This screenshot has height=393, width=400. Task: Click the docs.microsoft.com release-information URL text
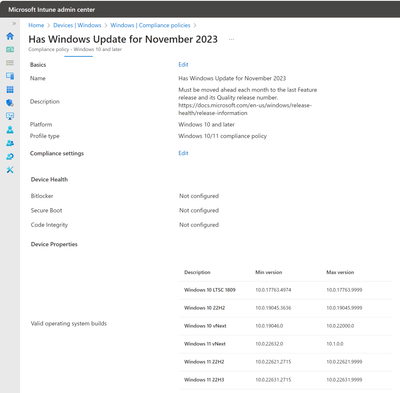(245, 109)
